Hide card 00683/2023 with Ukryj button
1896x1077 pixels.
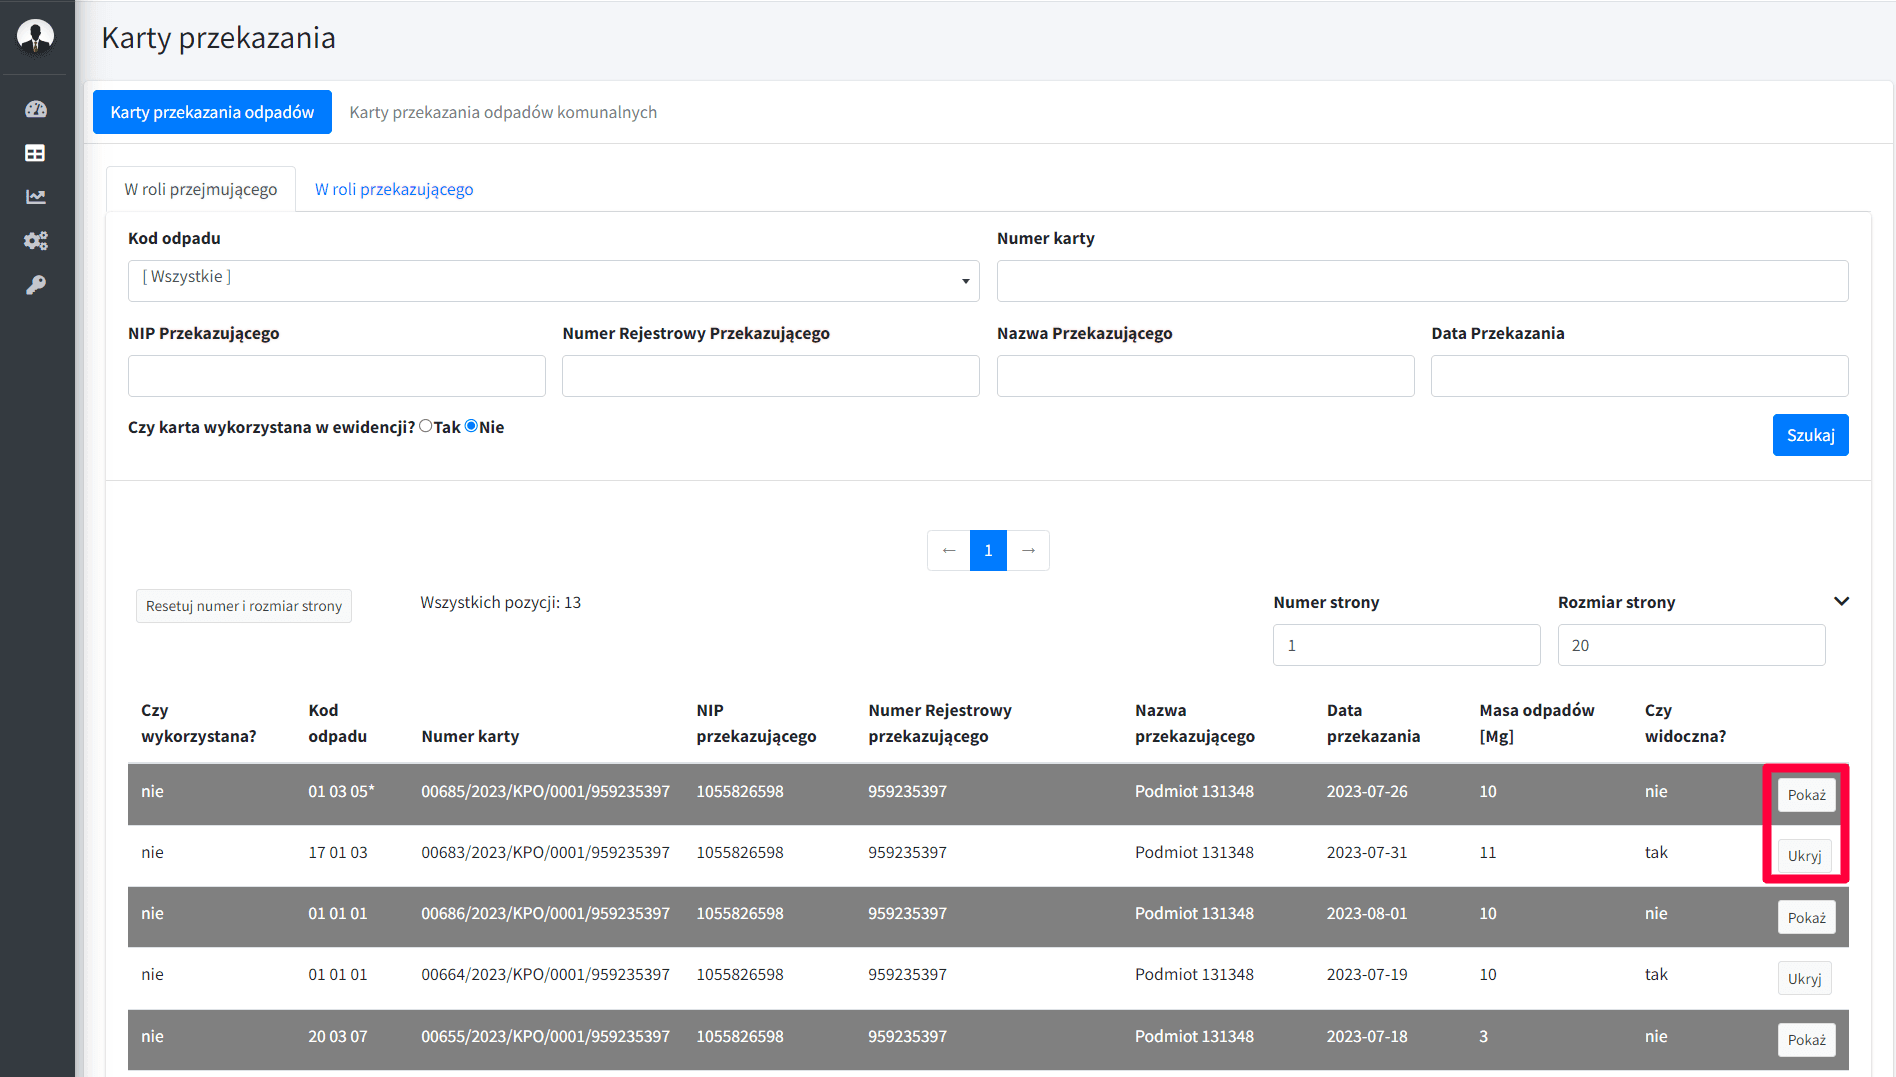[1804, 856]
